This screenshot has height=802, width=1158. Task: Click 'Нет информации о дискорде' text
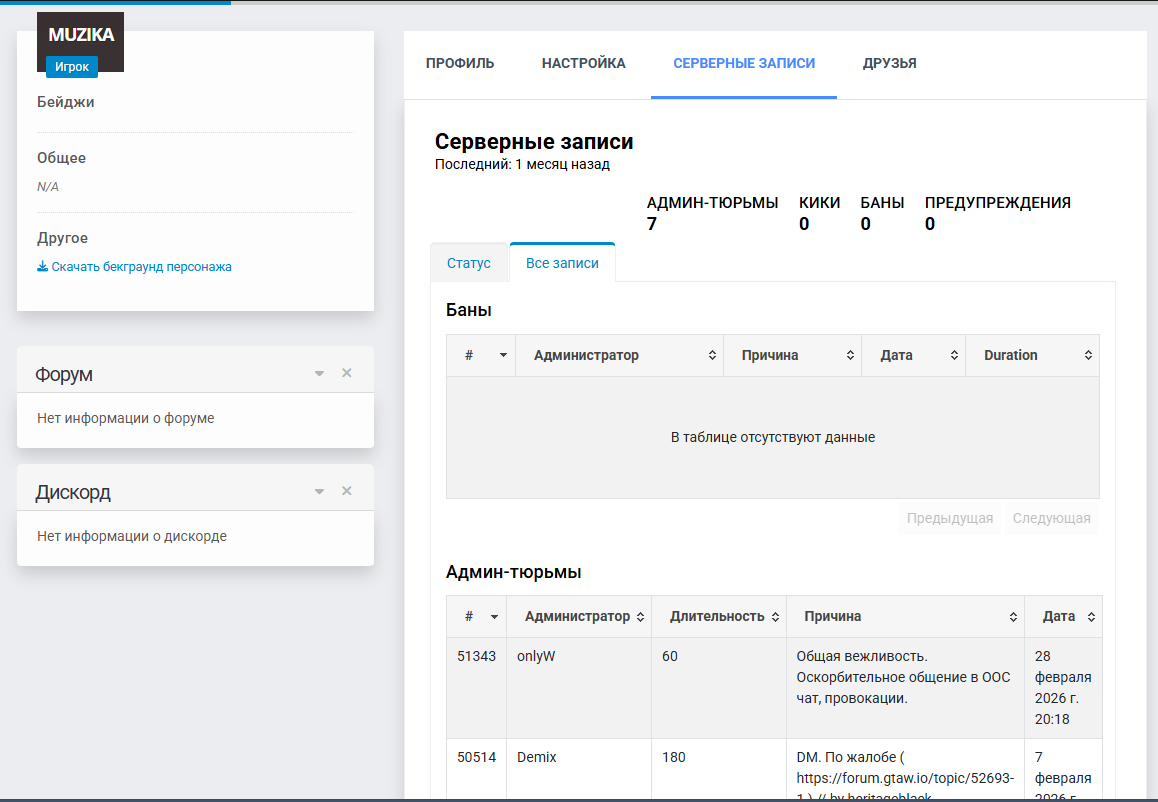click(x=131, y=536)
